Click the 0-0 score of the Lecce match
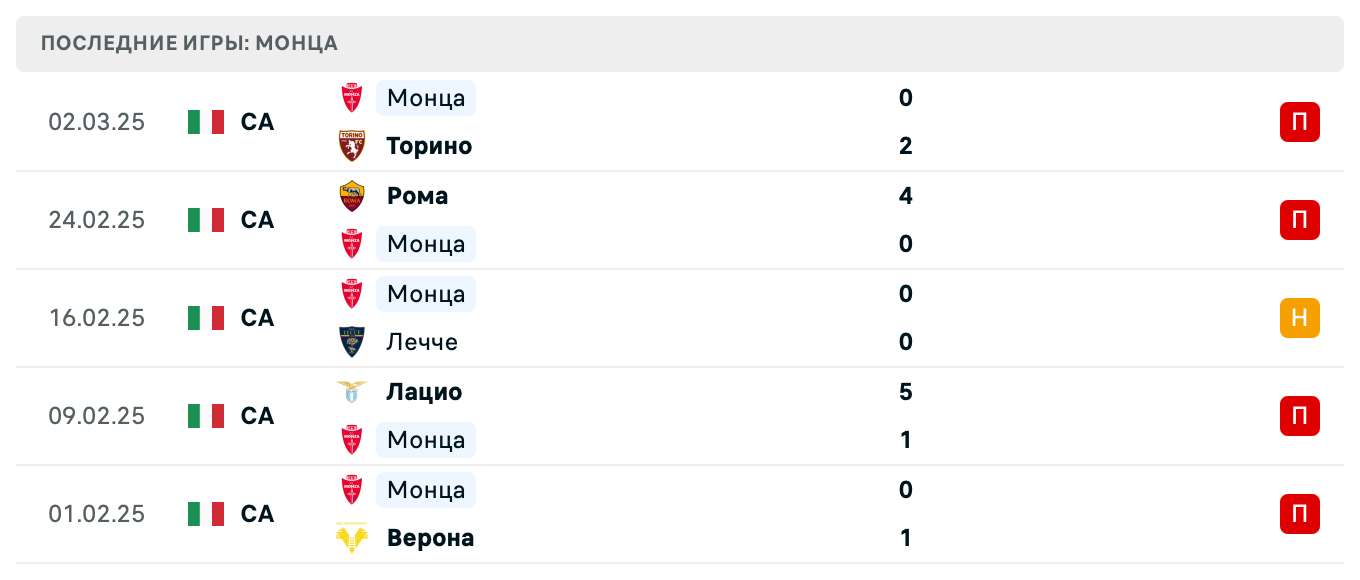The height and width of the screenshot is (580, 1360). pyautogui.click(x=905, y=318)
